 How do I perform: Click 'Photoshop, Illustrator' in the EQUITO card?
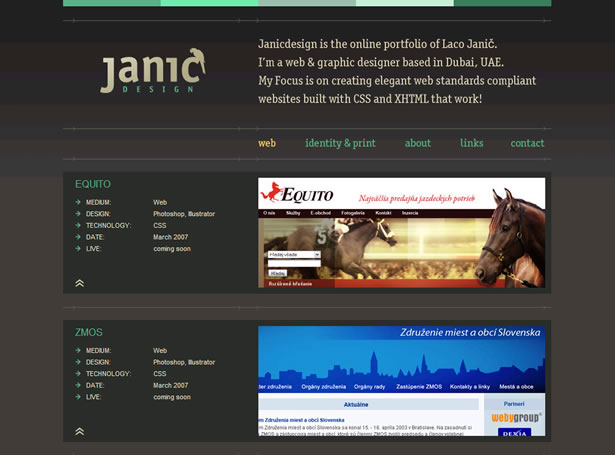click(x=184, y=214)
